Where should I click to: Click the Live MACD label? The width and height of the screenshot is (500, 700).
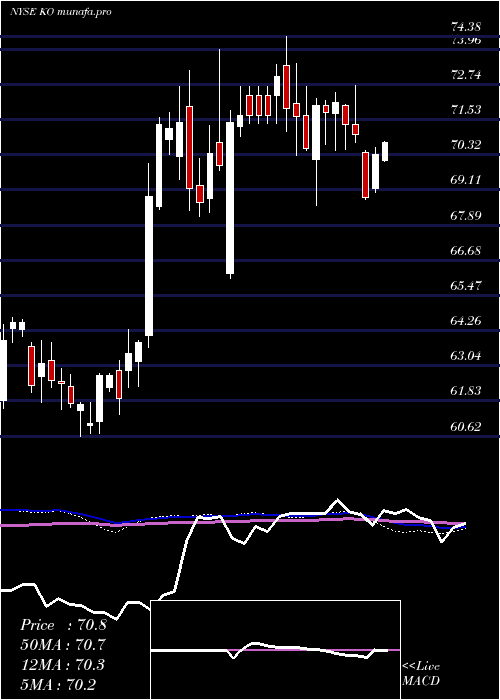[421, 674]
